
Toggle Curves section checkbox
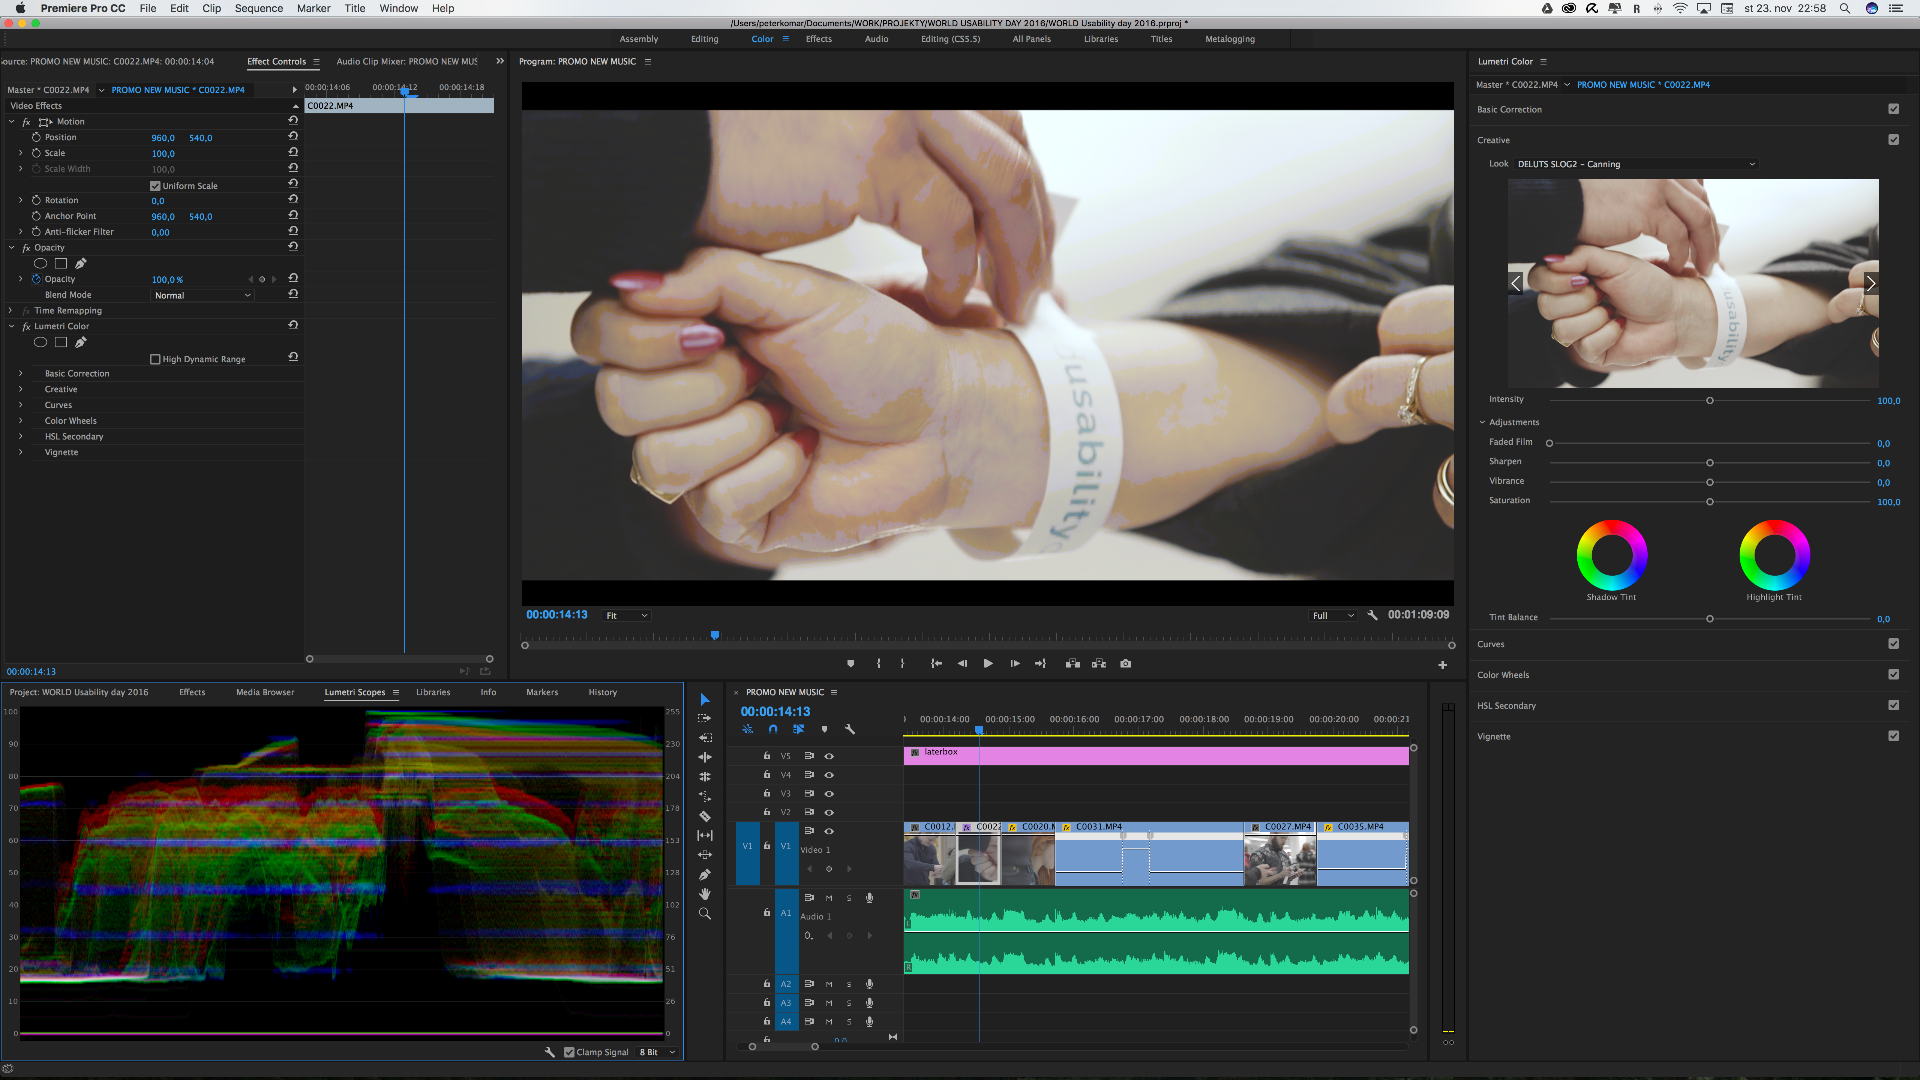tap(1893, 644)
